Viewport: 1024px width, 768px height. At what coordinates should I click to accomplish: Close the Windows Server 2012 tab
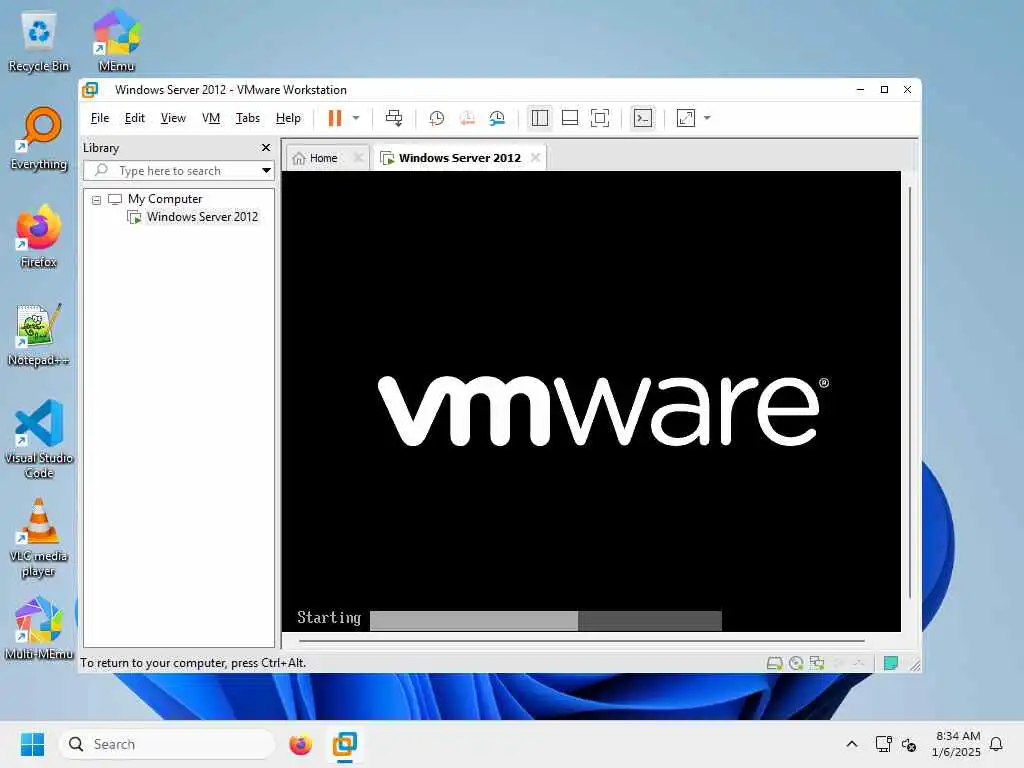tap(536, 157)
